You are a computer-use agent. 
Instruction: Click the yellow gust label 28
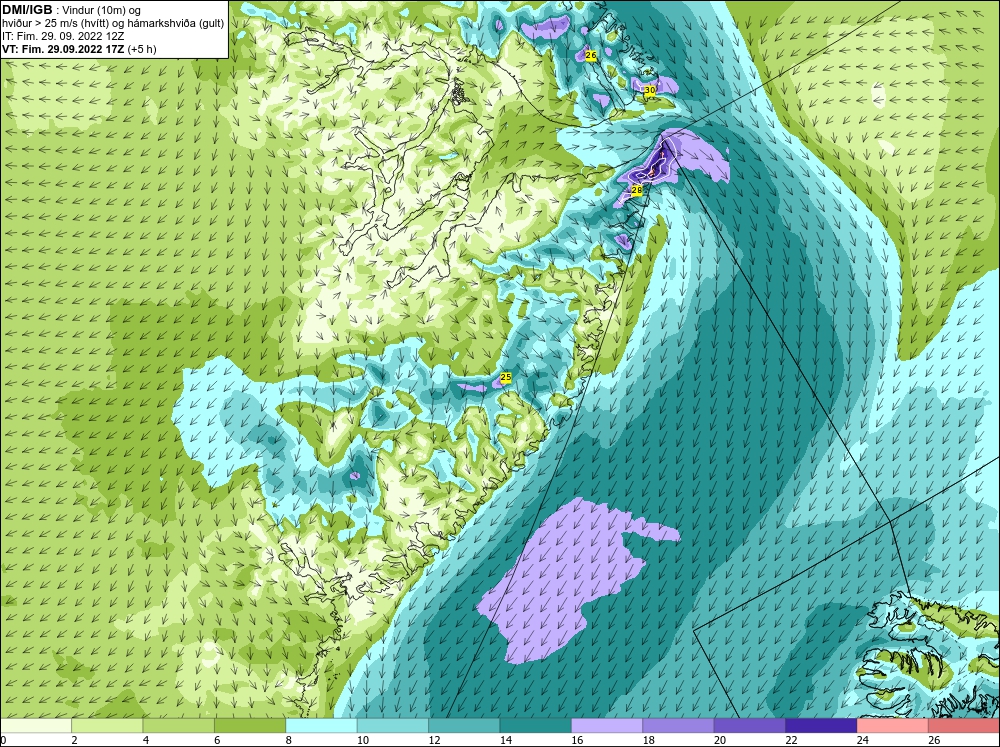coord(636,190)
